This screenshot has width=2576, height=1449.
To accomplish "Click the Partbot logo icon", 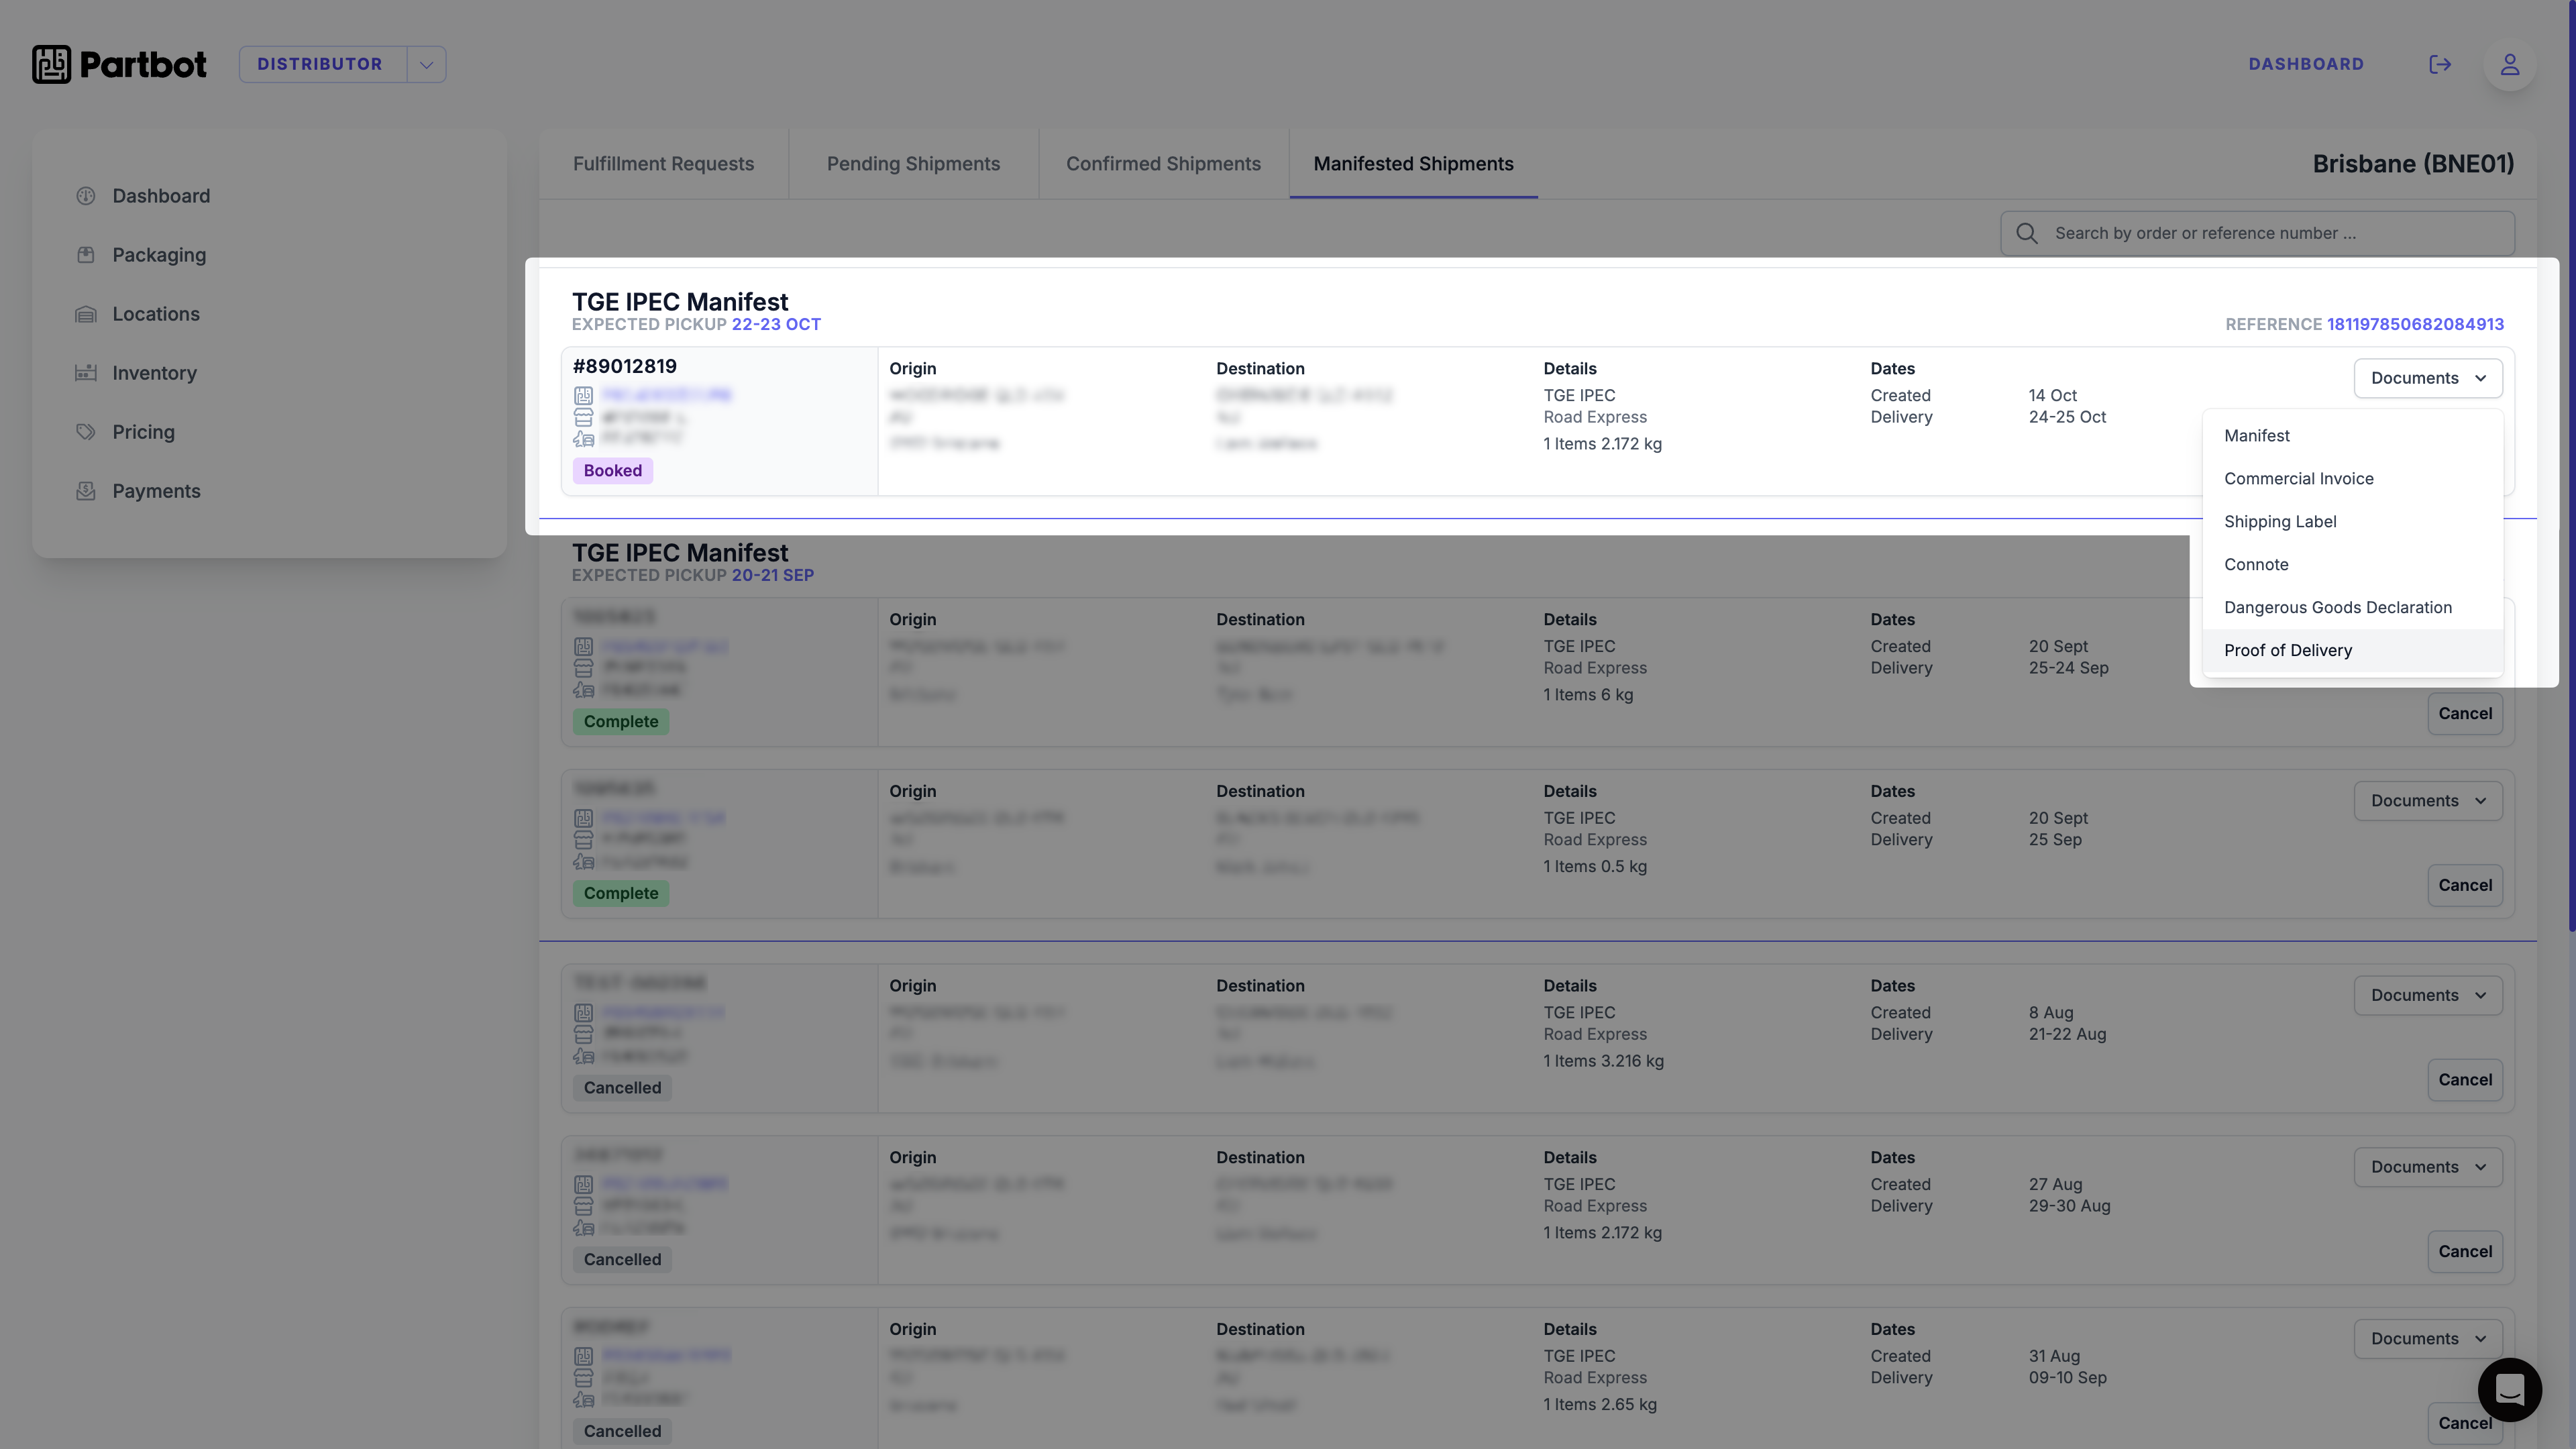I will [52, 64].
